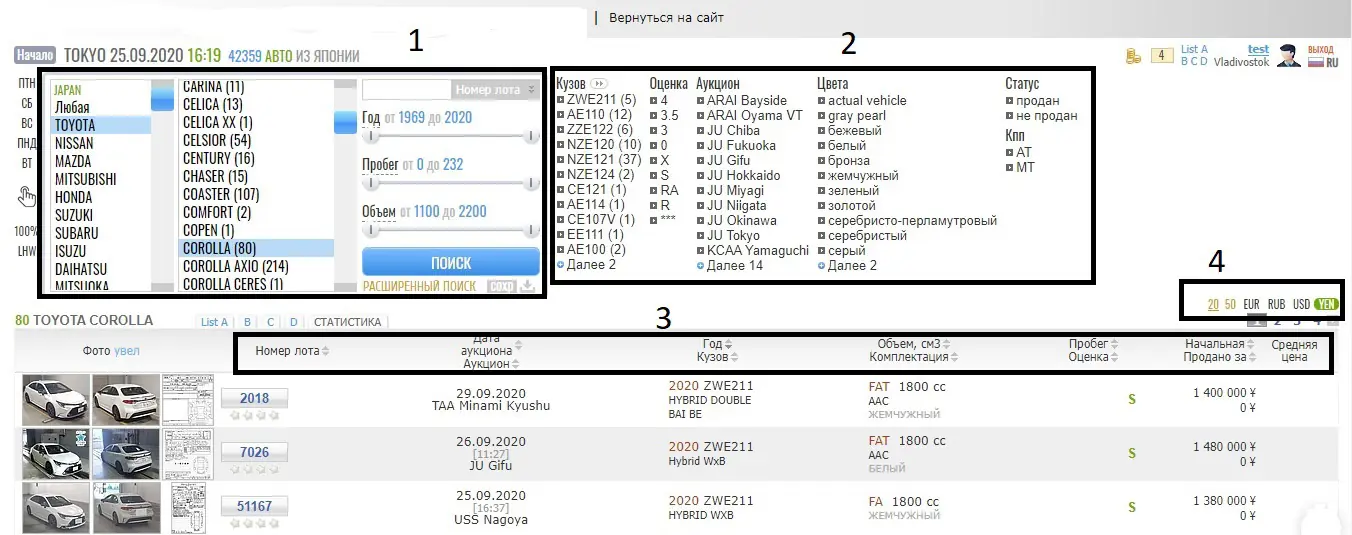Click the double-arrow icon next to Кузов heading
Viewport: 1352px width, 535px height.
[599, 84]
